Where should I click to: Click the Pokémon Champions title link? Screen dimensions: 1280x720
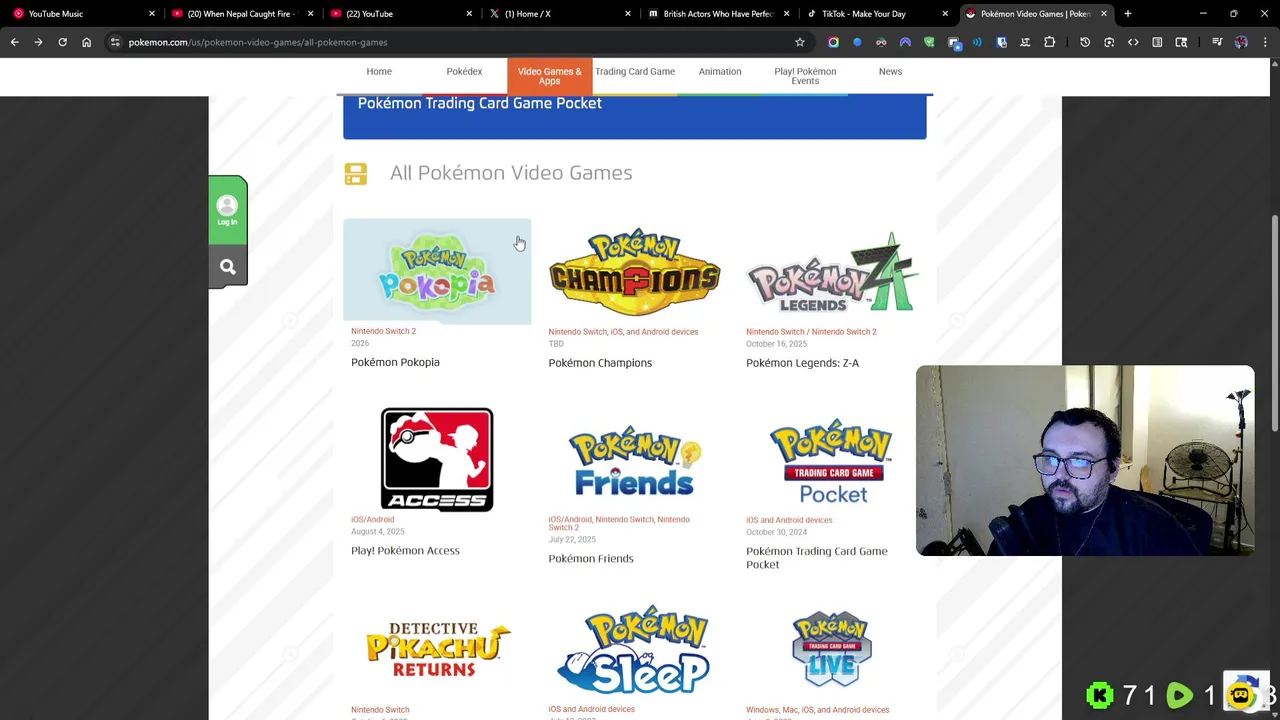coord(600,363)
